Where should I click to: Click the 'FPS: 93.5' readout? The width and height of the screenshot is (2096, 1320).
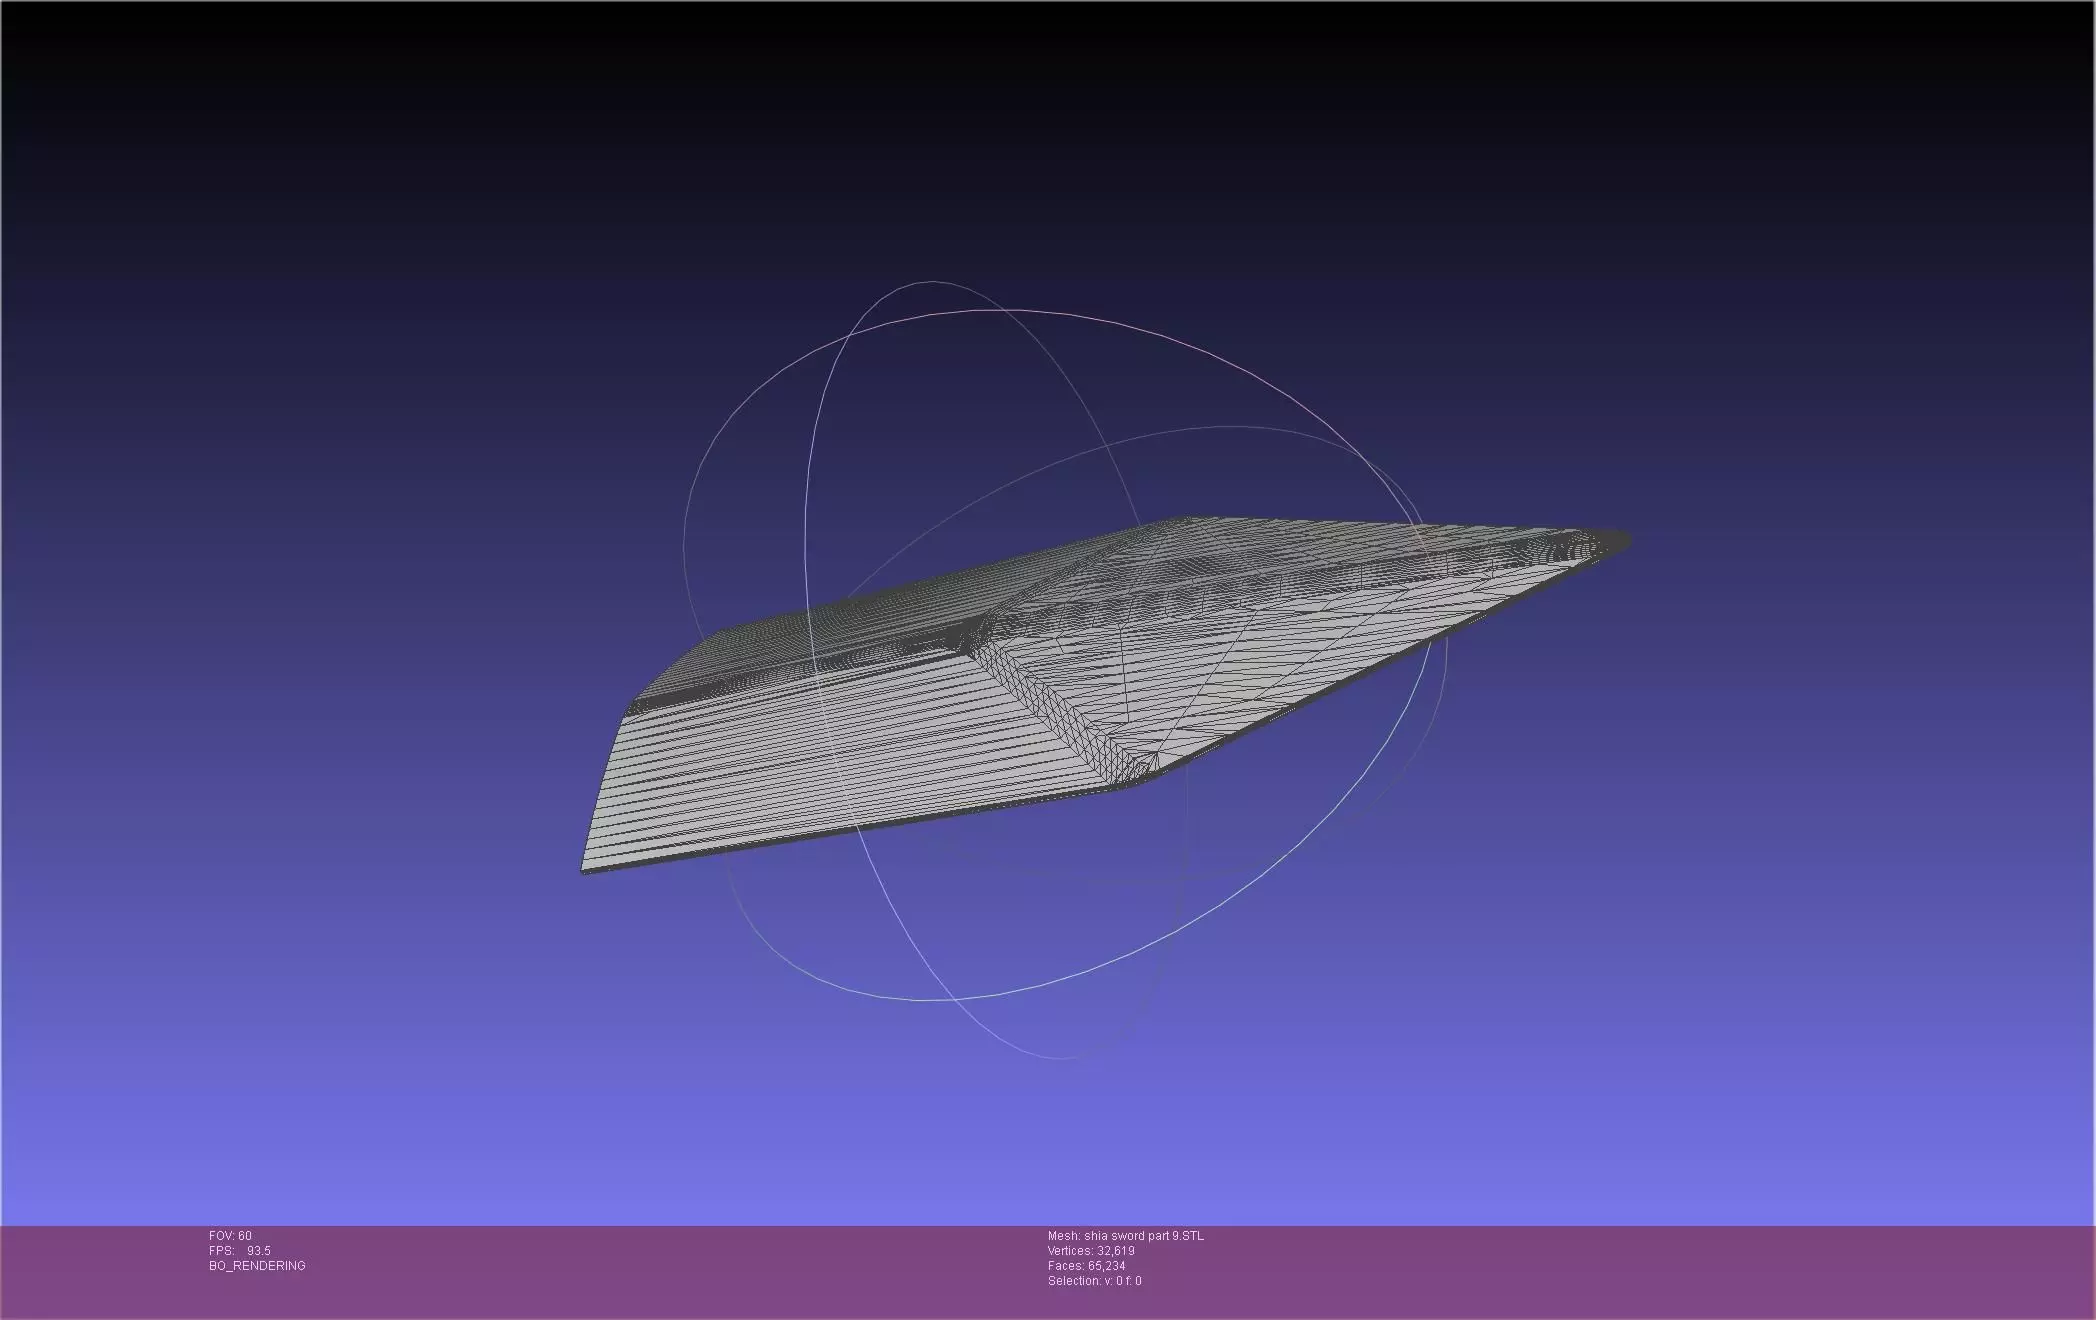click(x=240, y=1251)
